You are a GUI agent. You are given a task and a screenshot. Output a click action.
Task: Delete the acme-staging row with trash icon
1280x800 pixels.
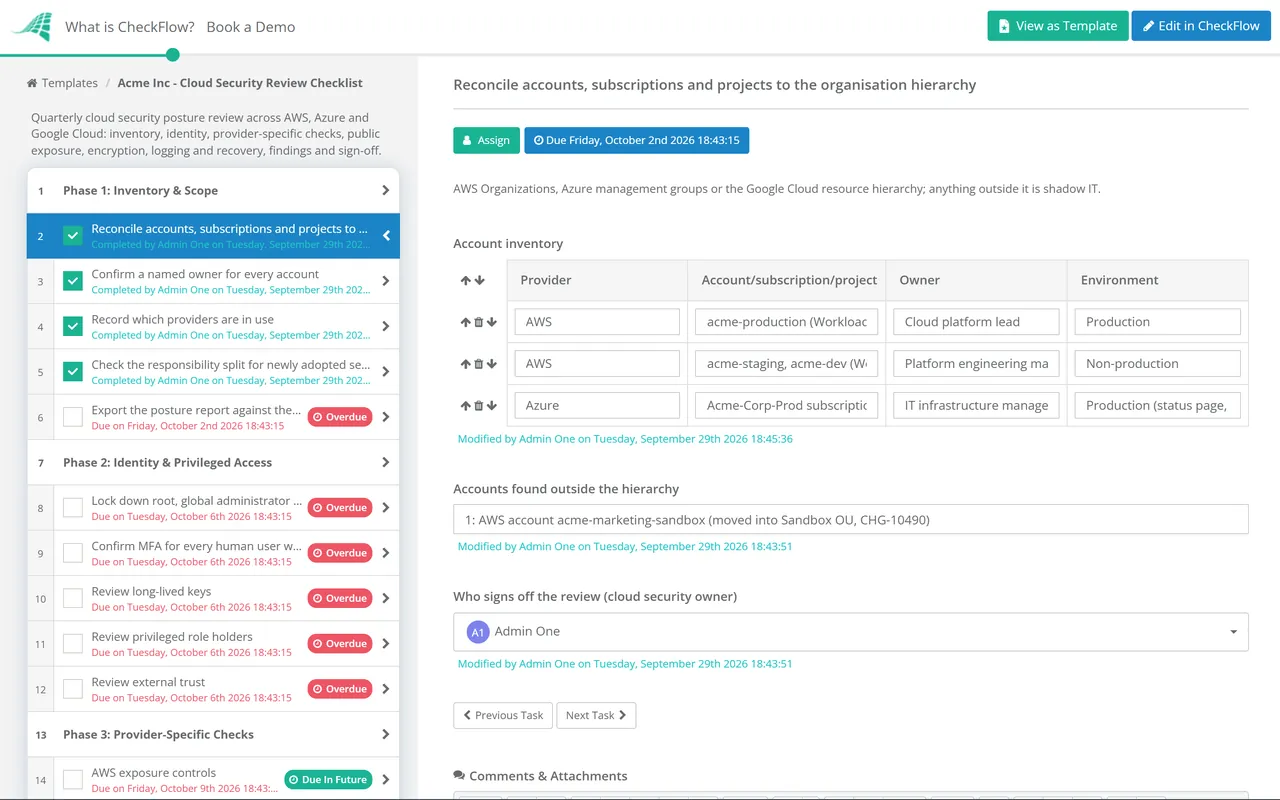point(478,364)
